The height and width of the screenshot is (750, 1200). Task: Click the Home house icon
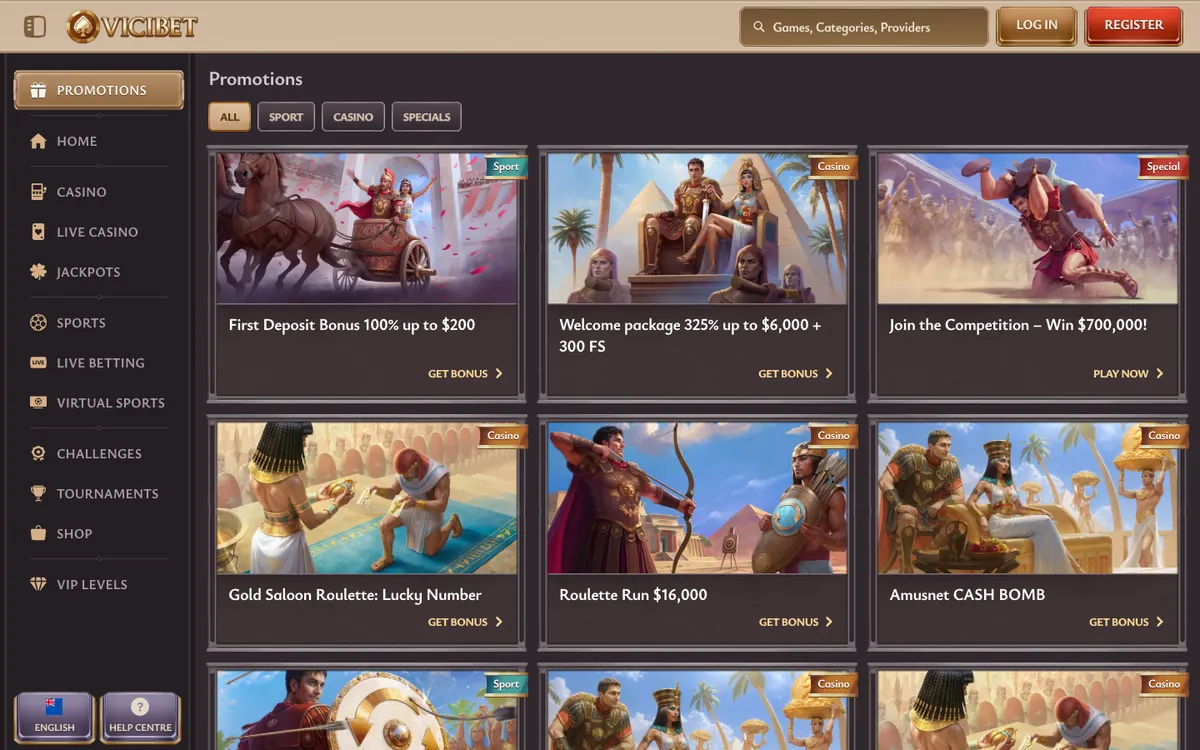[x=38, y=141]
